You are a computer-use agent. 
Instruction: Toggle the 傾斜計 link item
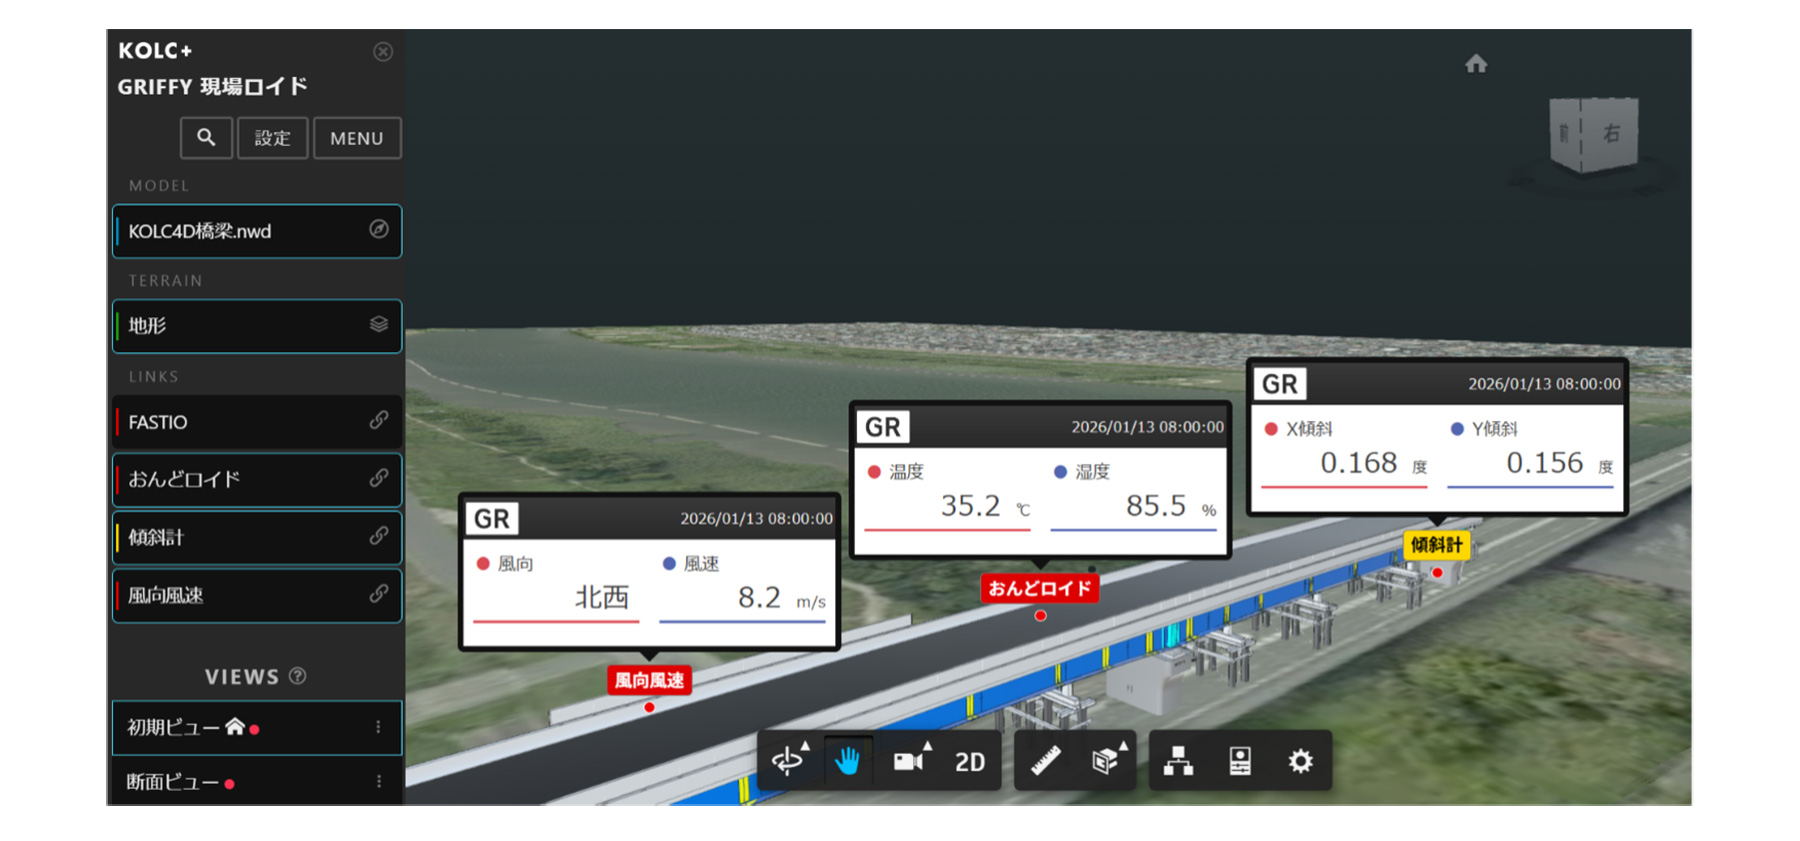(x=257, y=537)
